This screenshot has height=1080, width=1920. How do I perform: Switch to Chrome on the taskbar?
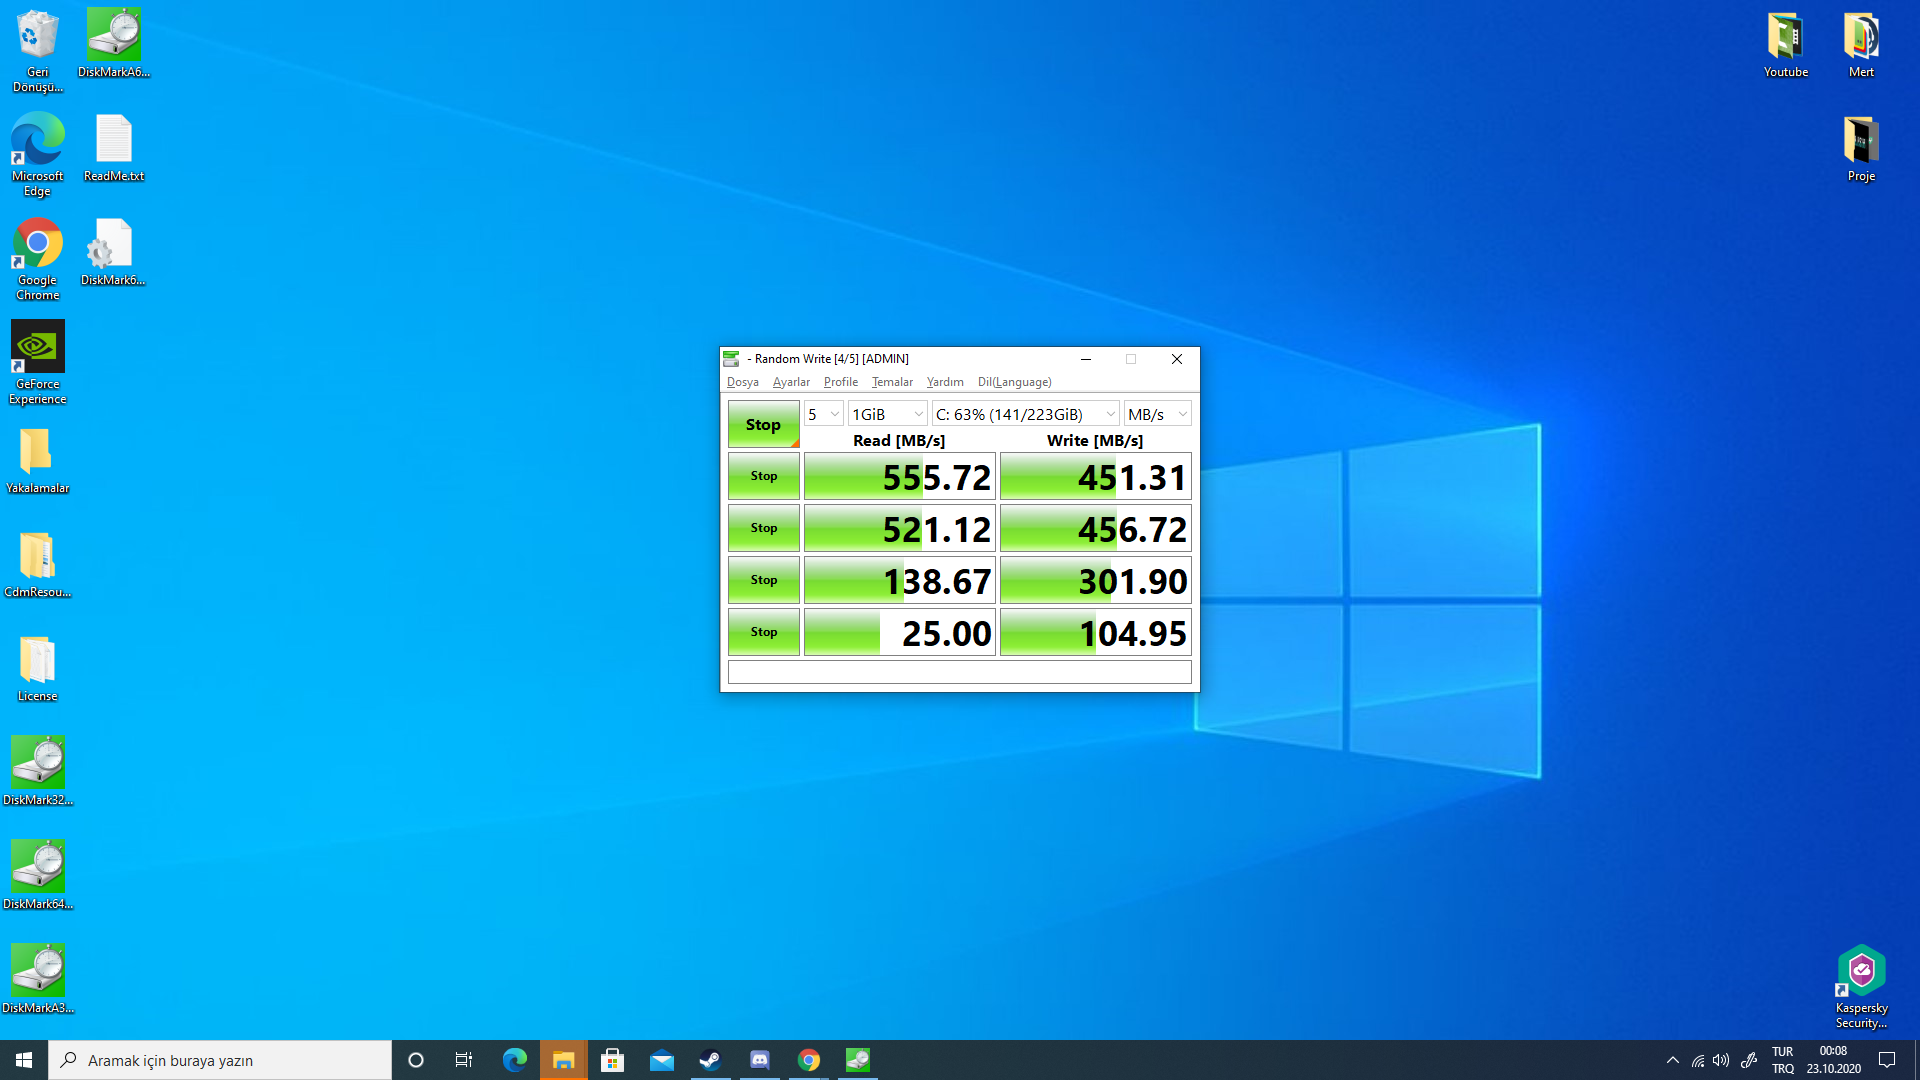click(809, 1060)
